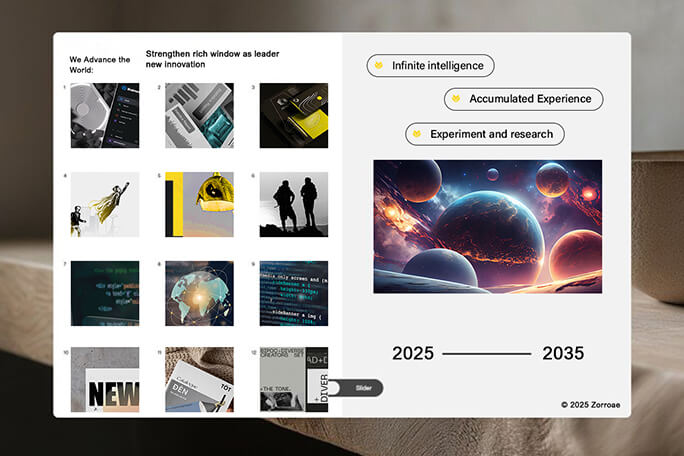Image resolution: width=684 pixels, height=456 pixels.
Task: Open thumbnail 4 with caped superhero figure
Action: 105,204
